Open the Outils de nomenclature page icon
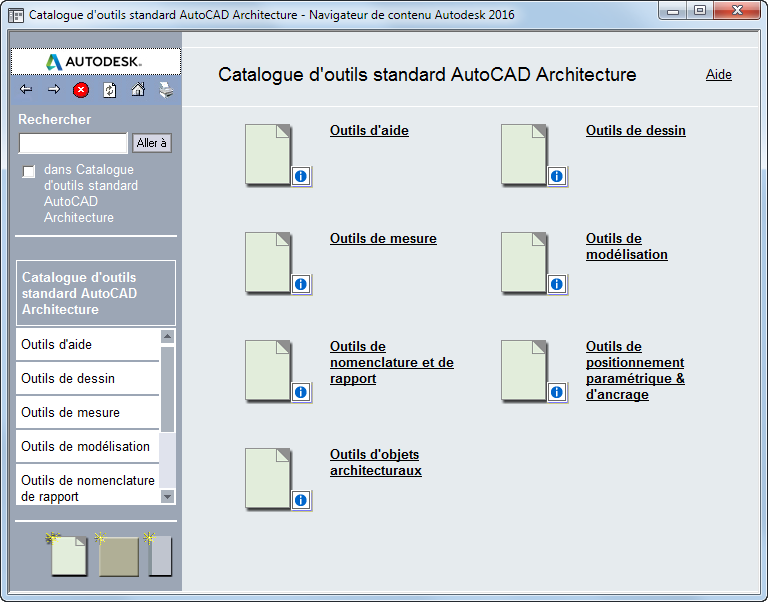The image size is (768, 602). click(x=268, y=370)
